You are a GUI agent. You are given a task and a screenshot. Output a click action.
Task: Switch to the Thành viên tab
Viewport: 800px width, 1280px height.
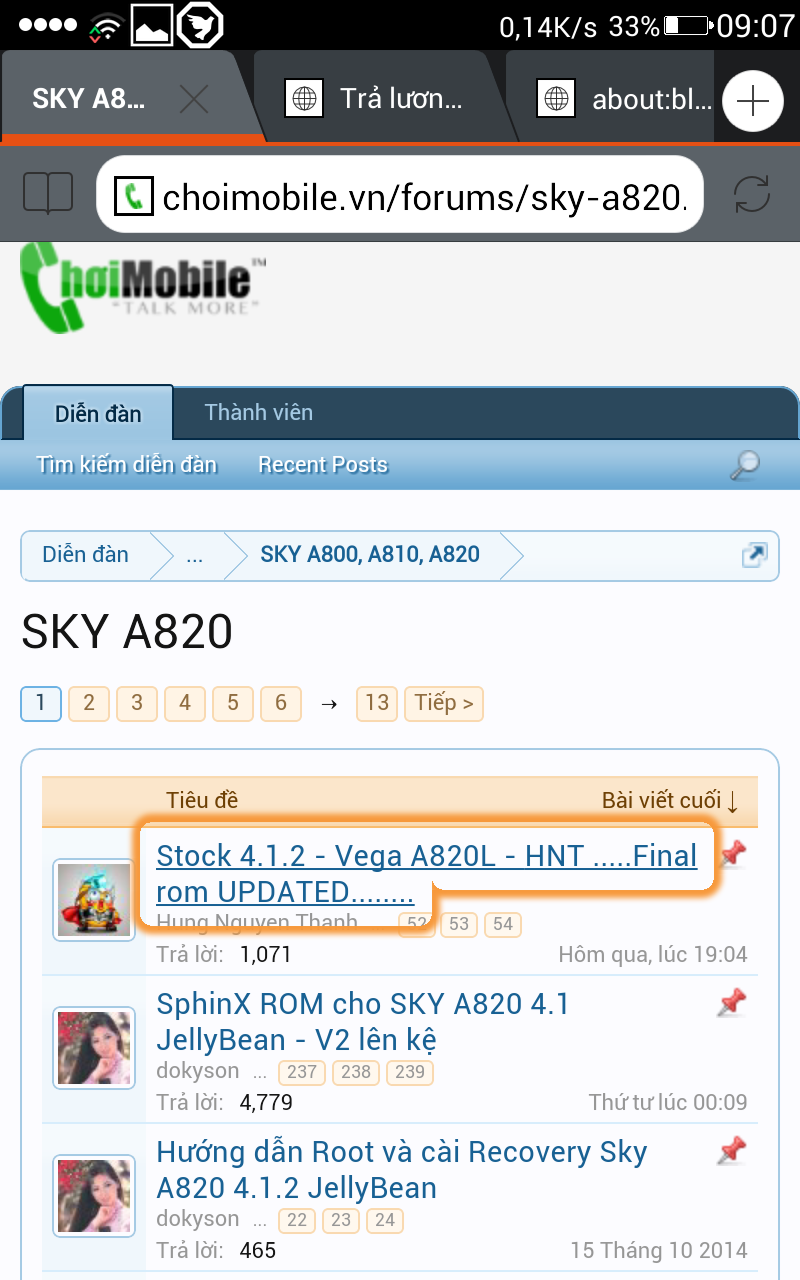coord(259,412)
